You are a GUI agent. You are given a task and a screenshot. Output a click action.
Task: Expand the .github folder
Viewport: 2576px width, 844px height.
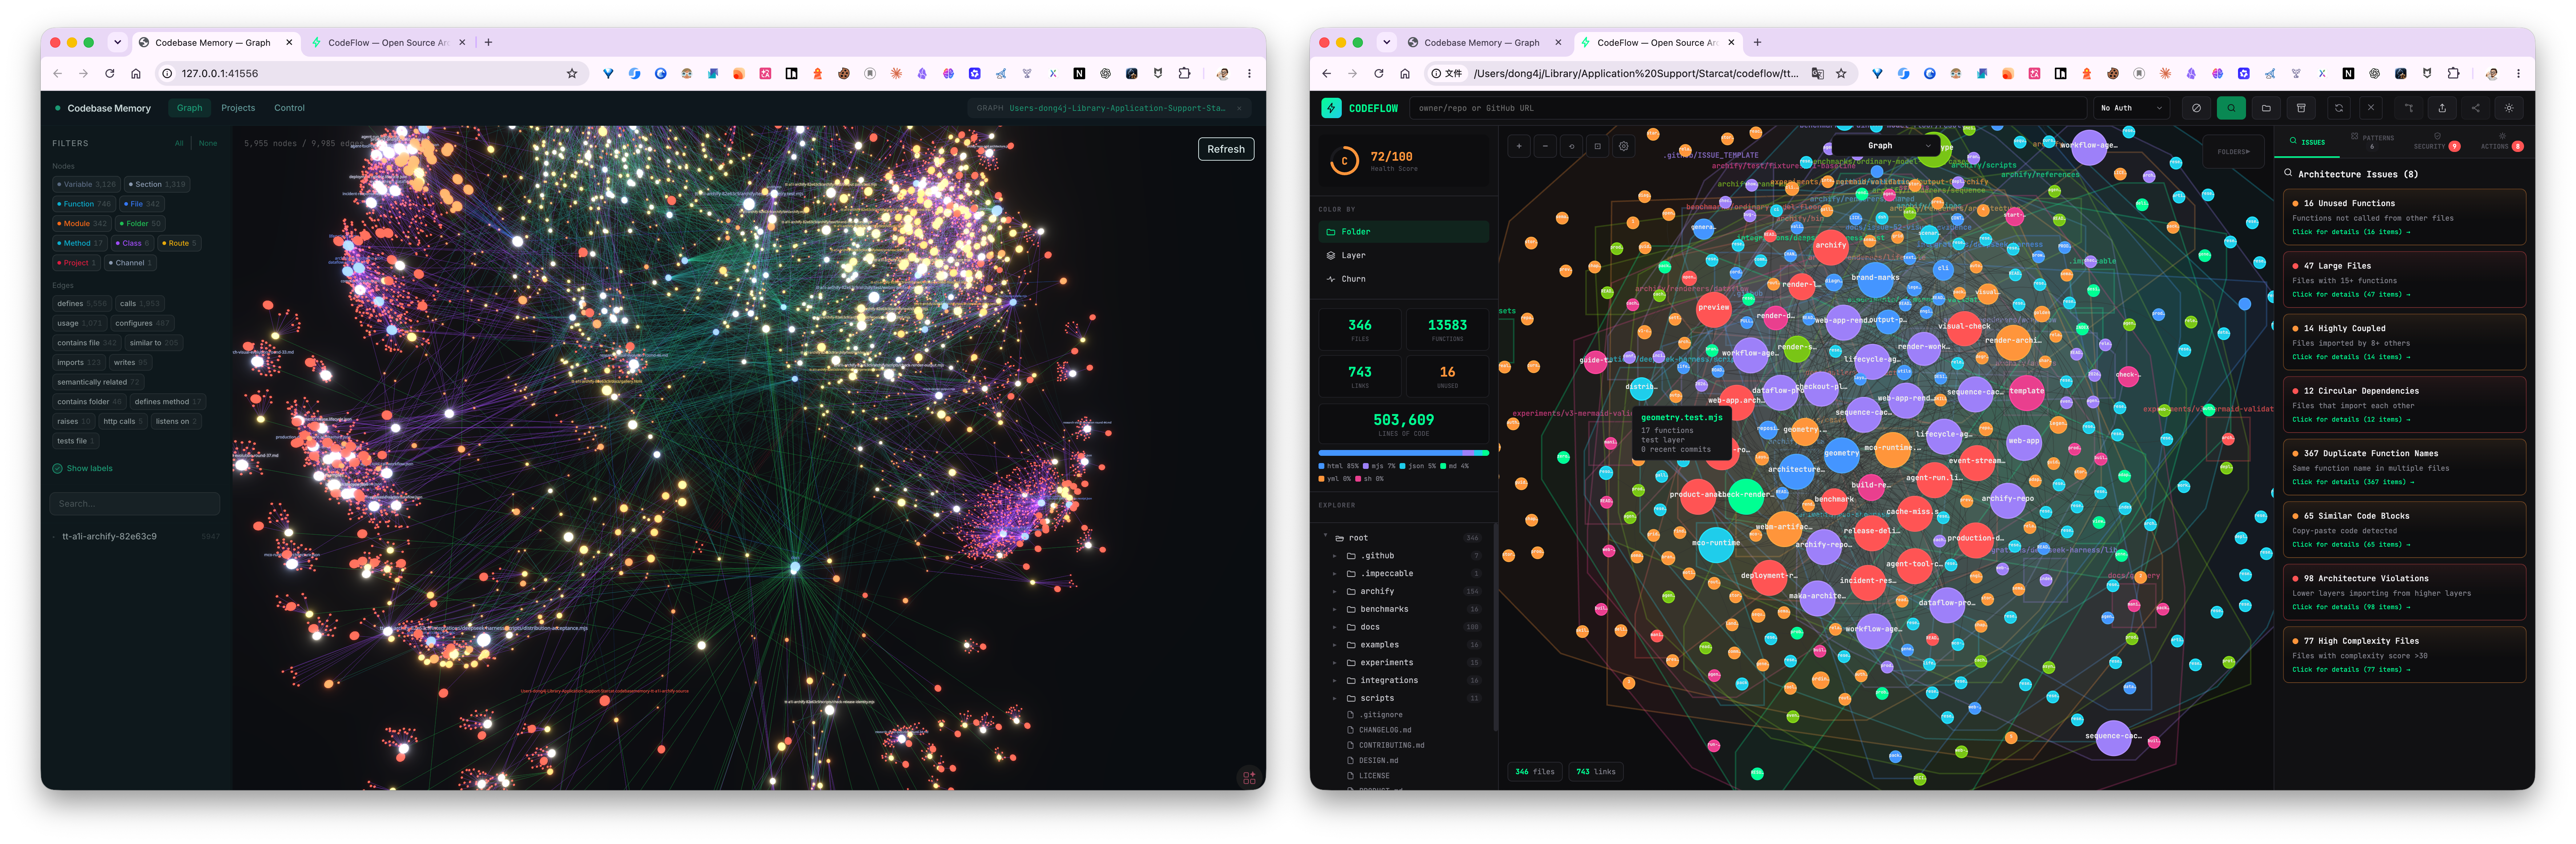tap(1335, 556)
